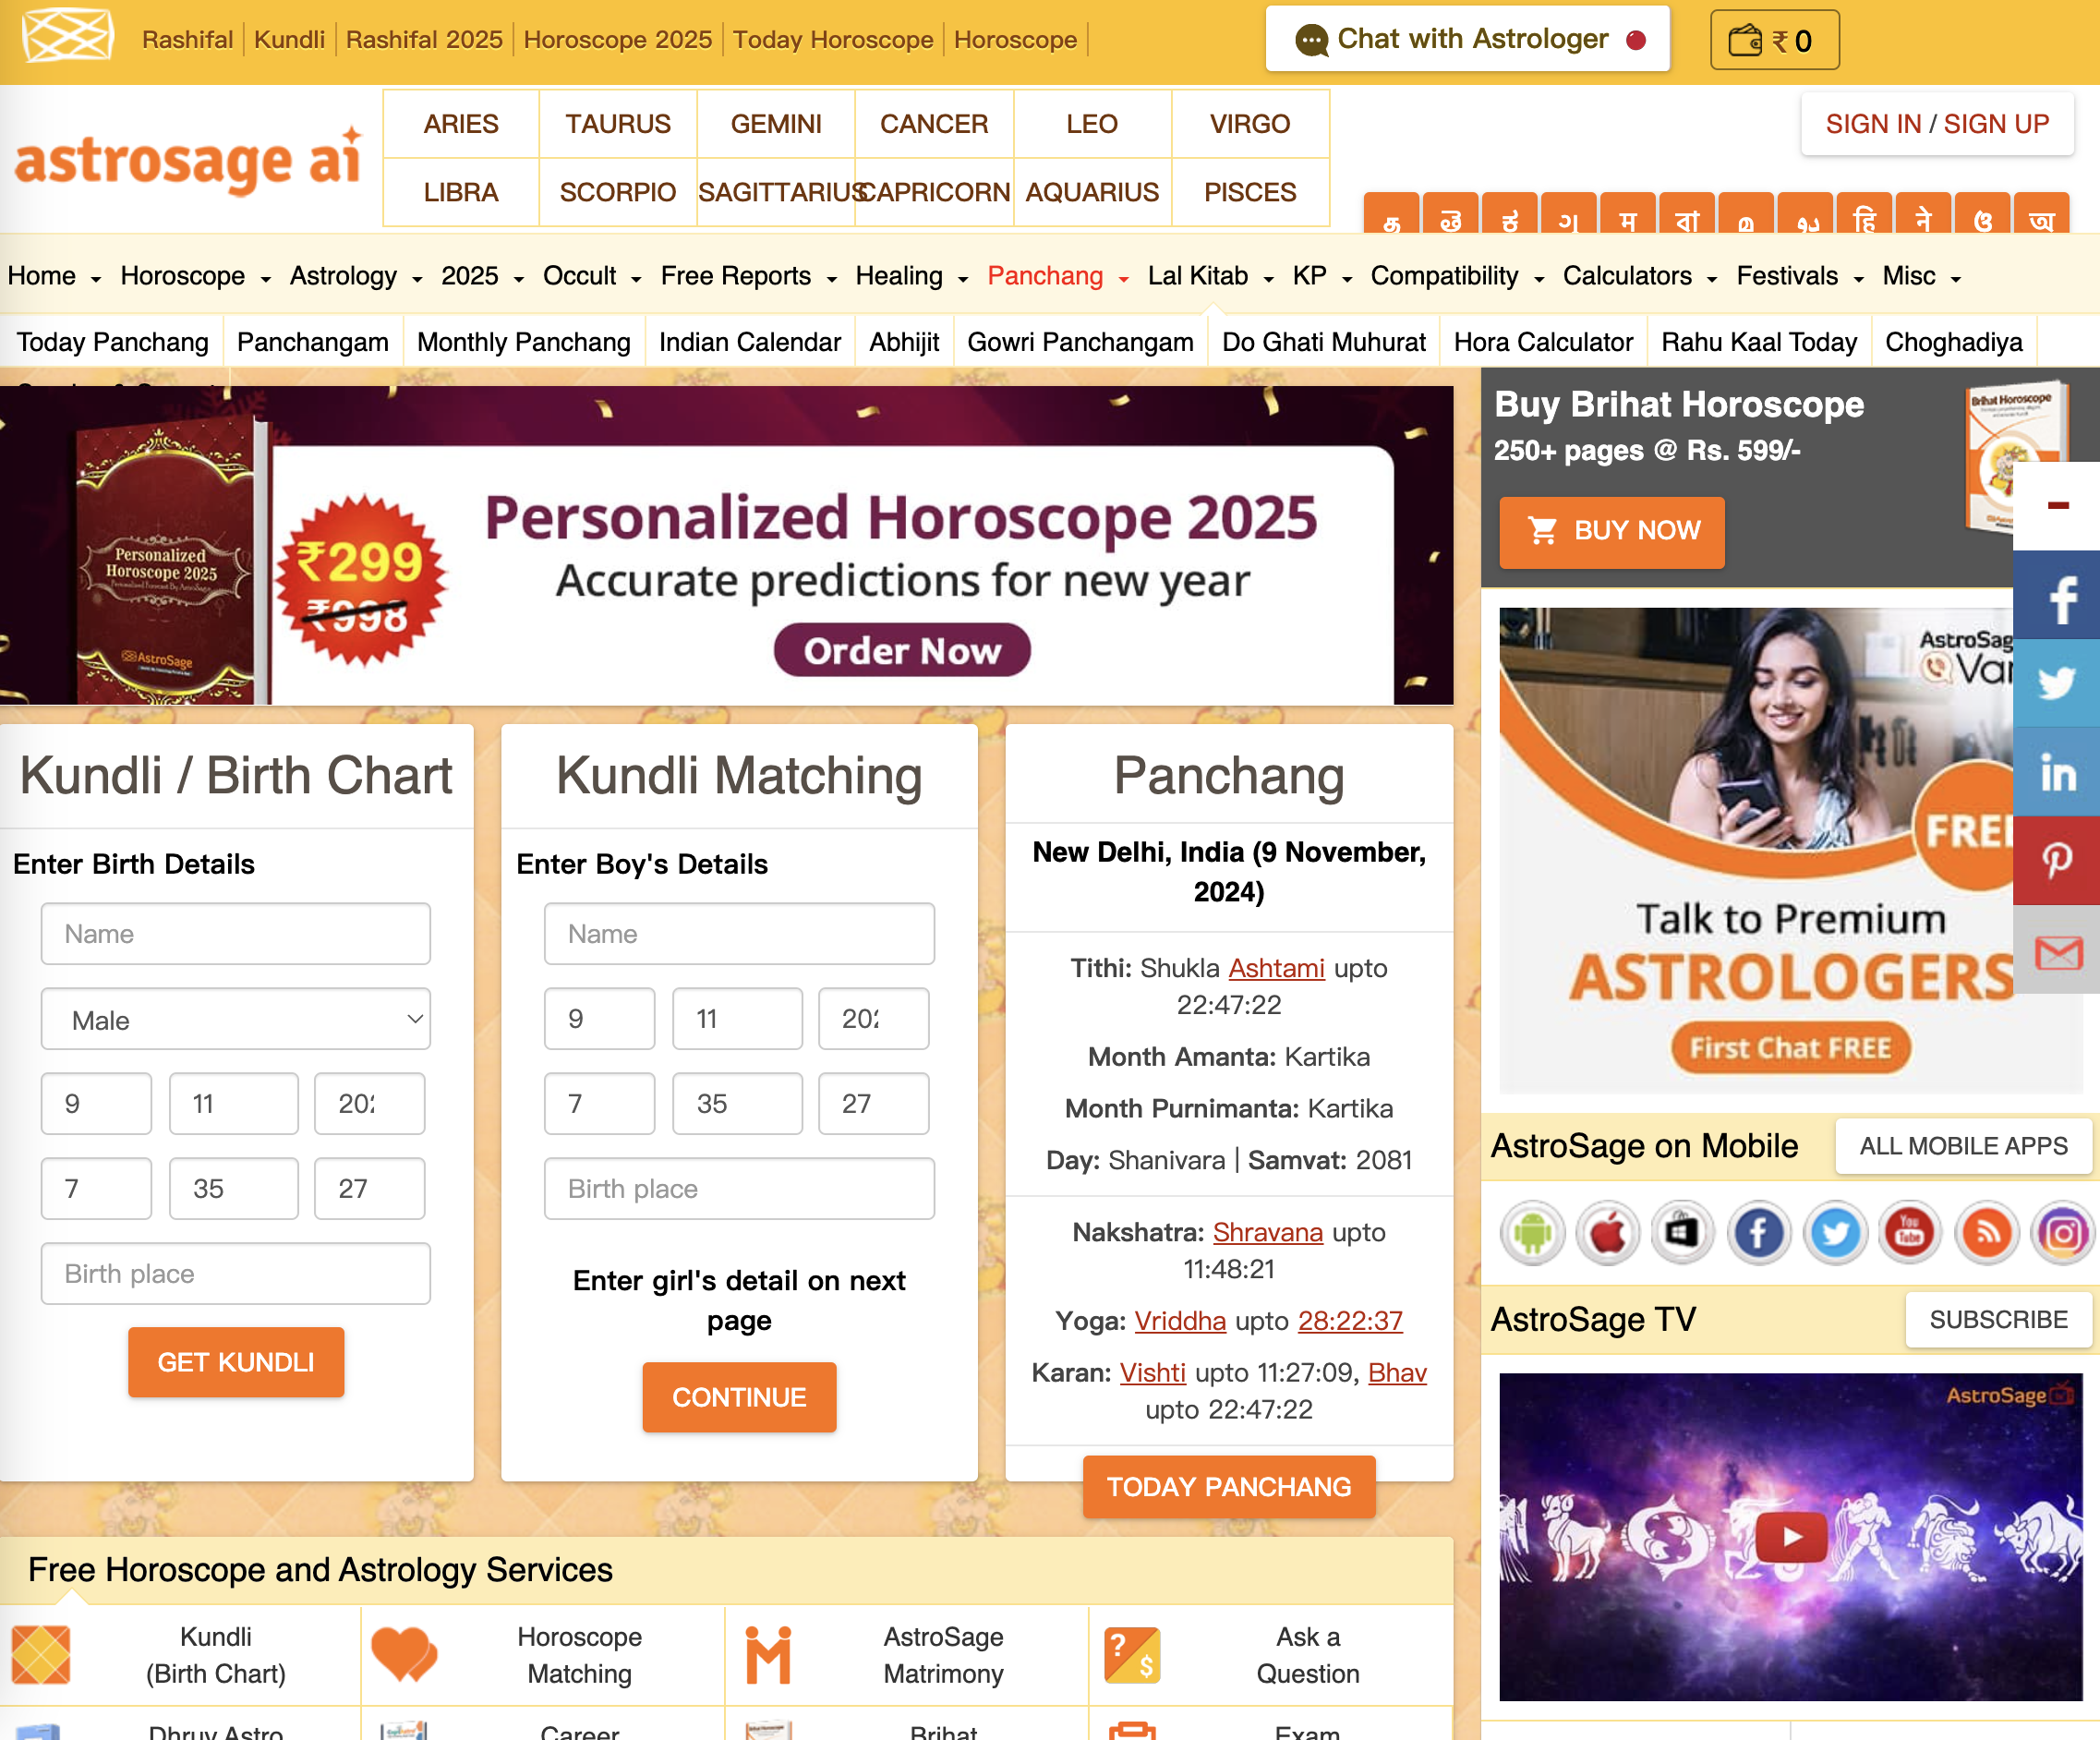Open Chat with Astrologer button
2100x1740 pixels.
1468,39
